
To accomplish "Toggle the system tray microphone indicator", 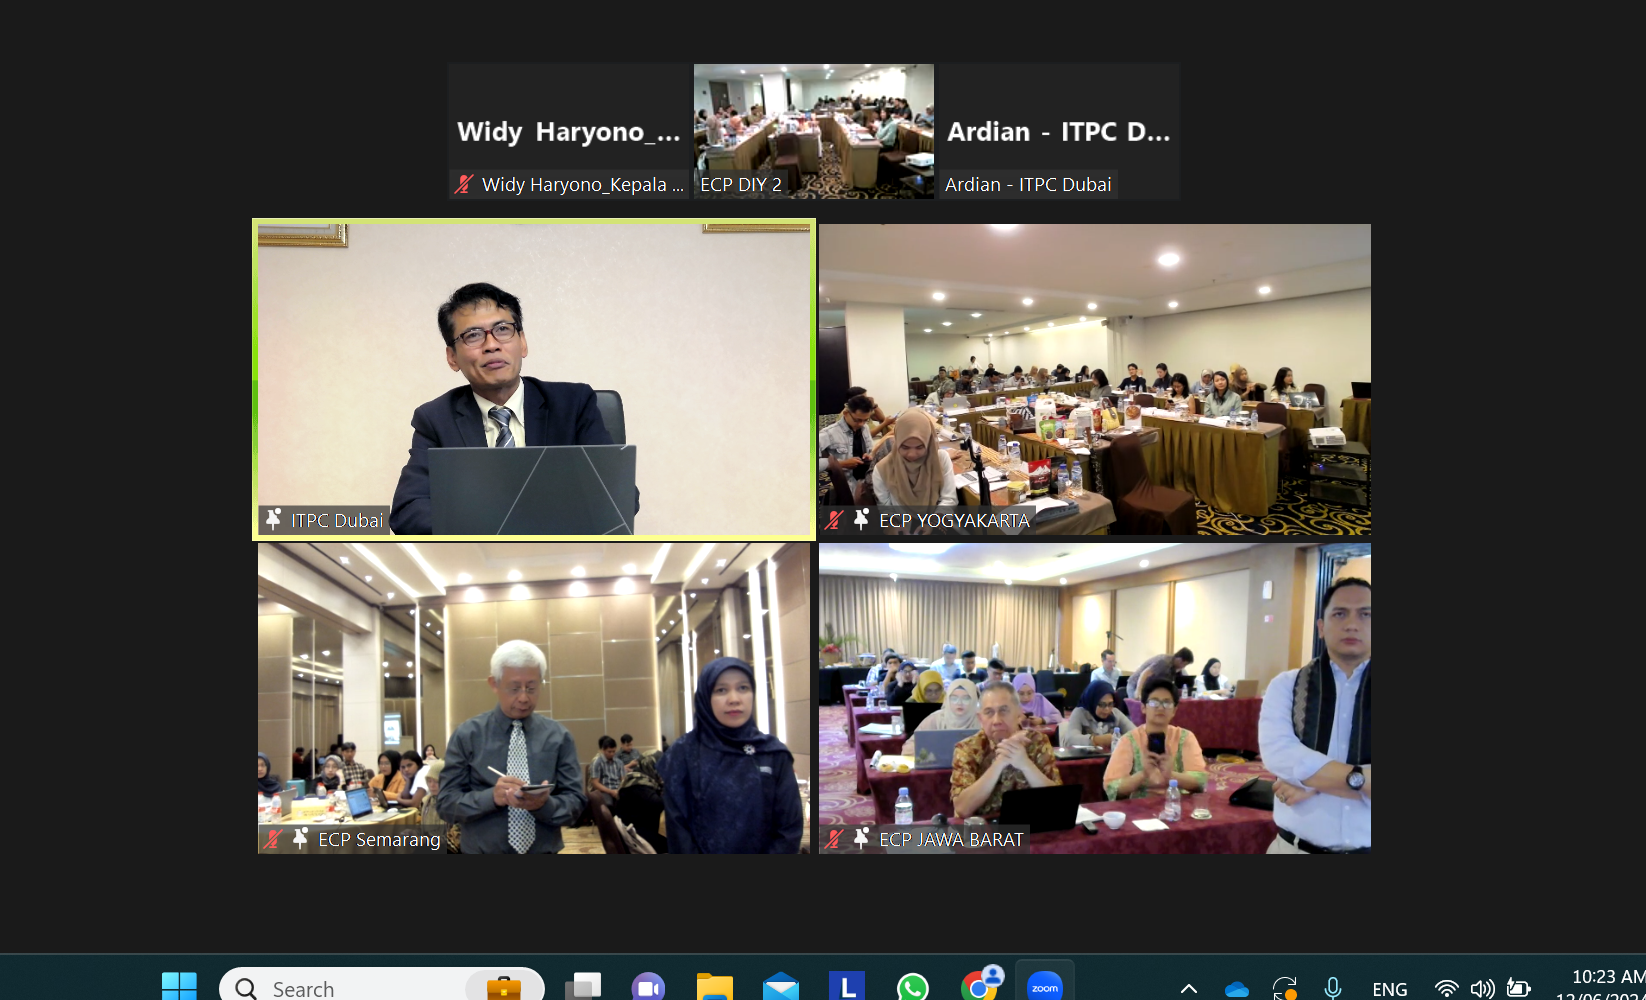I will tap(1332, 988).
